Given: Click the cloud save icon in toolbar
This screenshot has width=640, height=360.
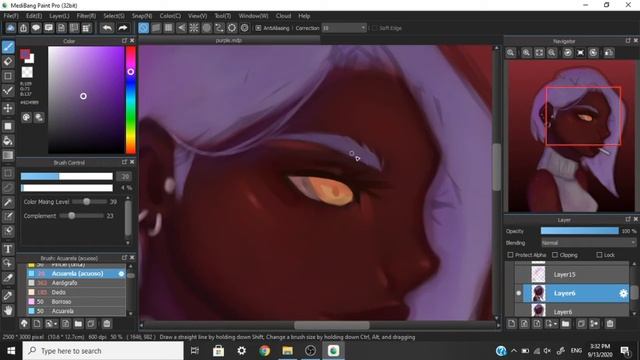Looking at the screenshot, I should (x=11, y=28).
